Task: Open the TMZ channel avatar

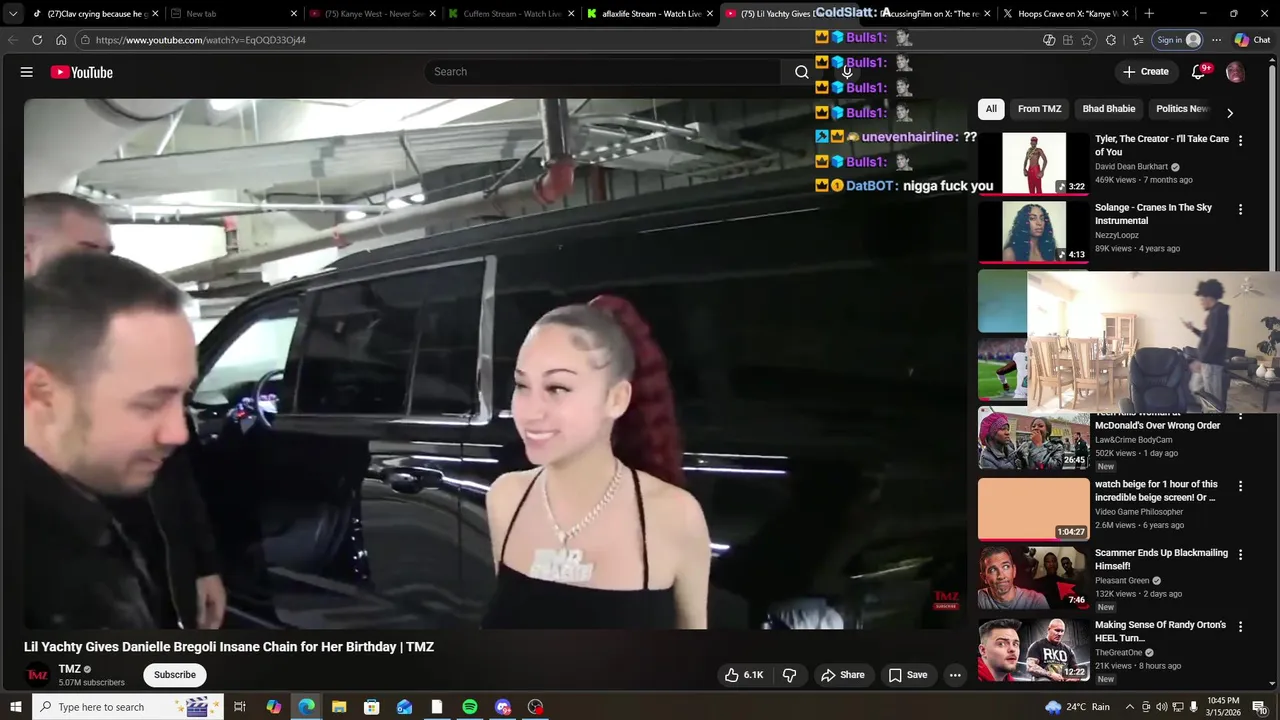Action: coord(37,675)
